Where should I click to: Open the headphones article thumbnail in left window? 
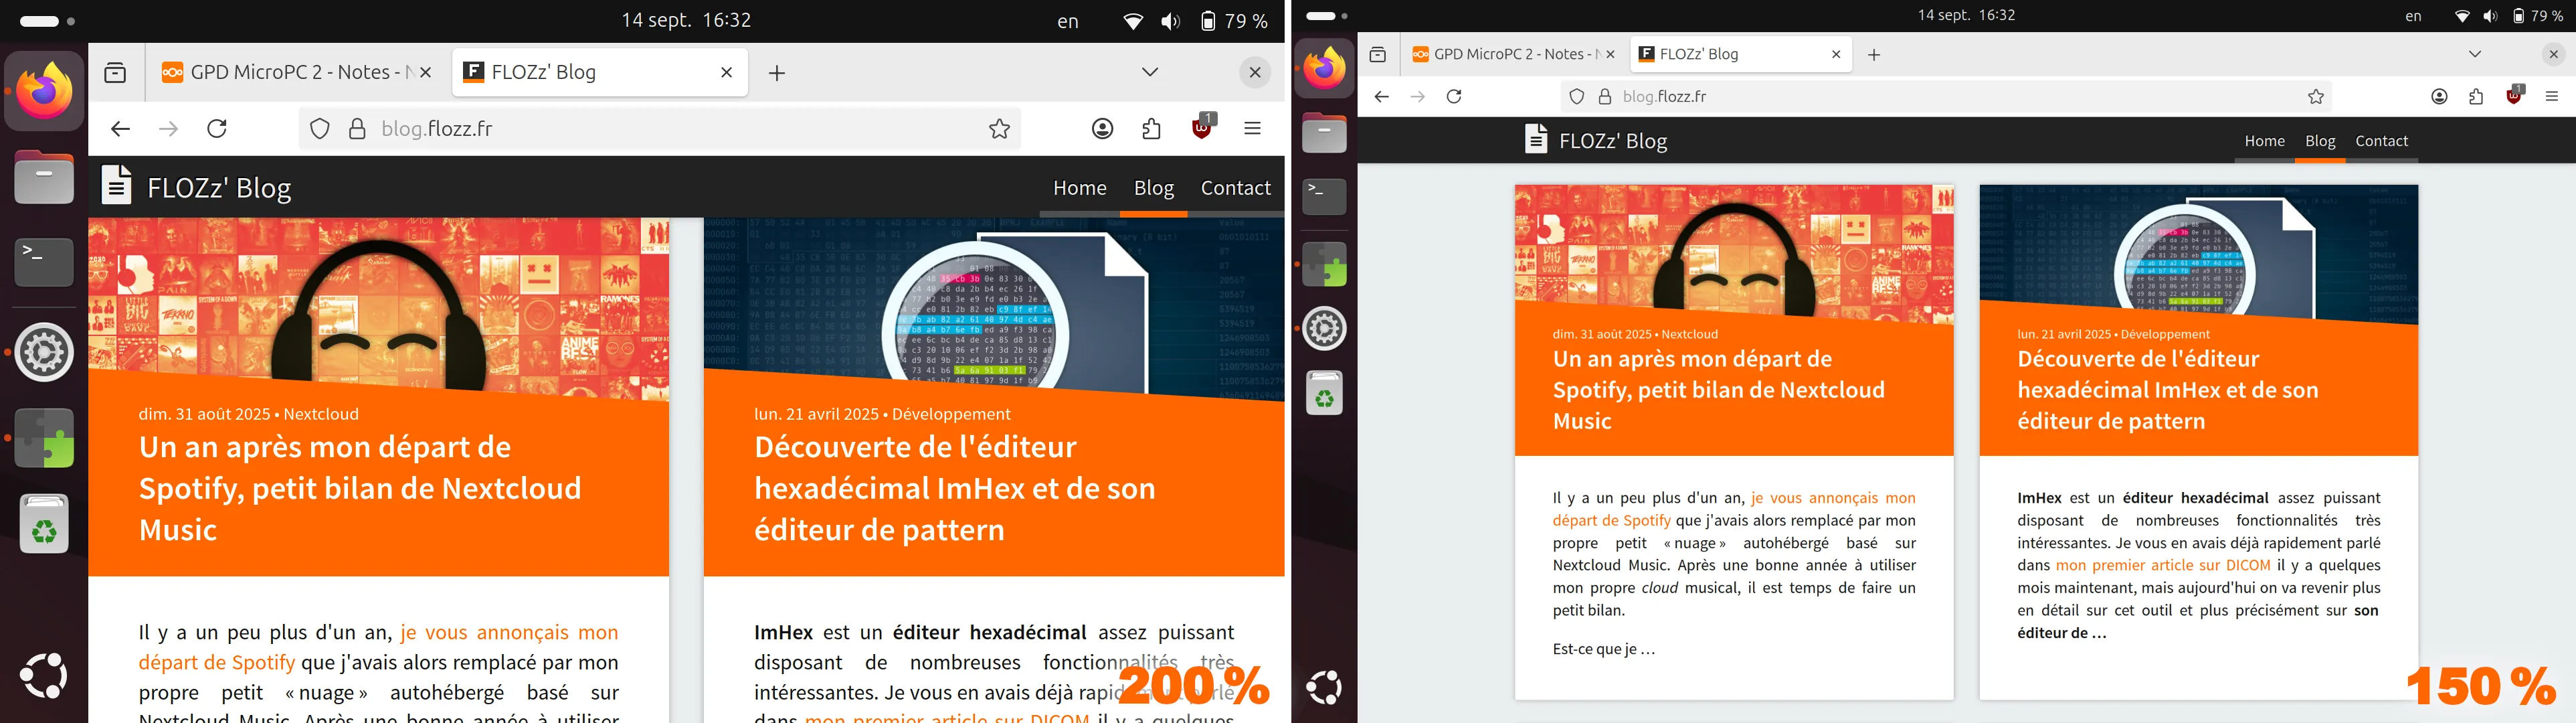[x=378, y=308]
